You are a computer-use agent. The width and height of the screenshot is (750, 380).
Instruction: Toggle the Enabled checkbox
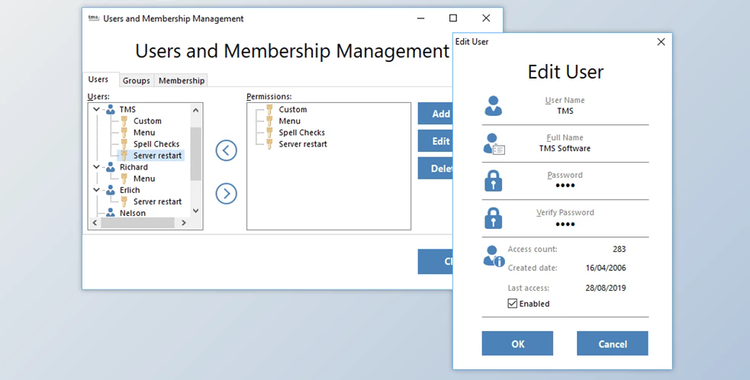pyautogui.click(x=512, y=303)
